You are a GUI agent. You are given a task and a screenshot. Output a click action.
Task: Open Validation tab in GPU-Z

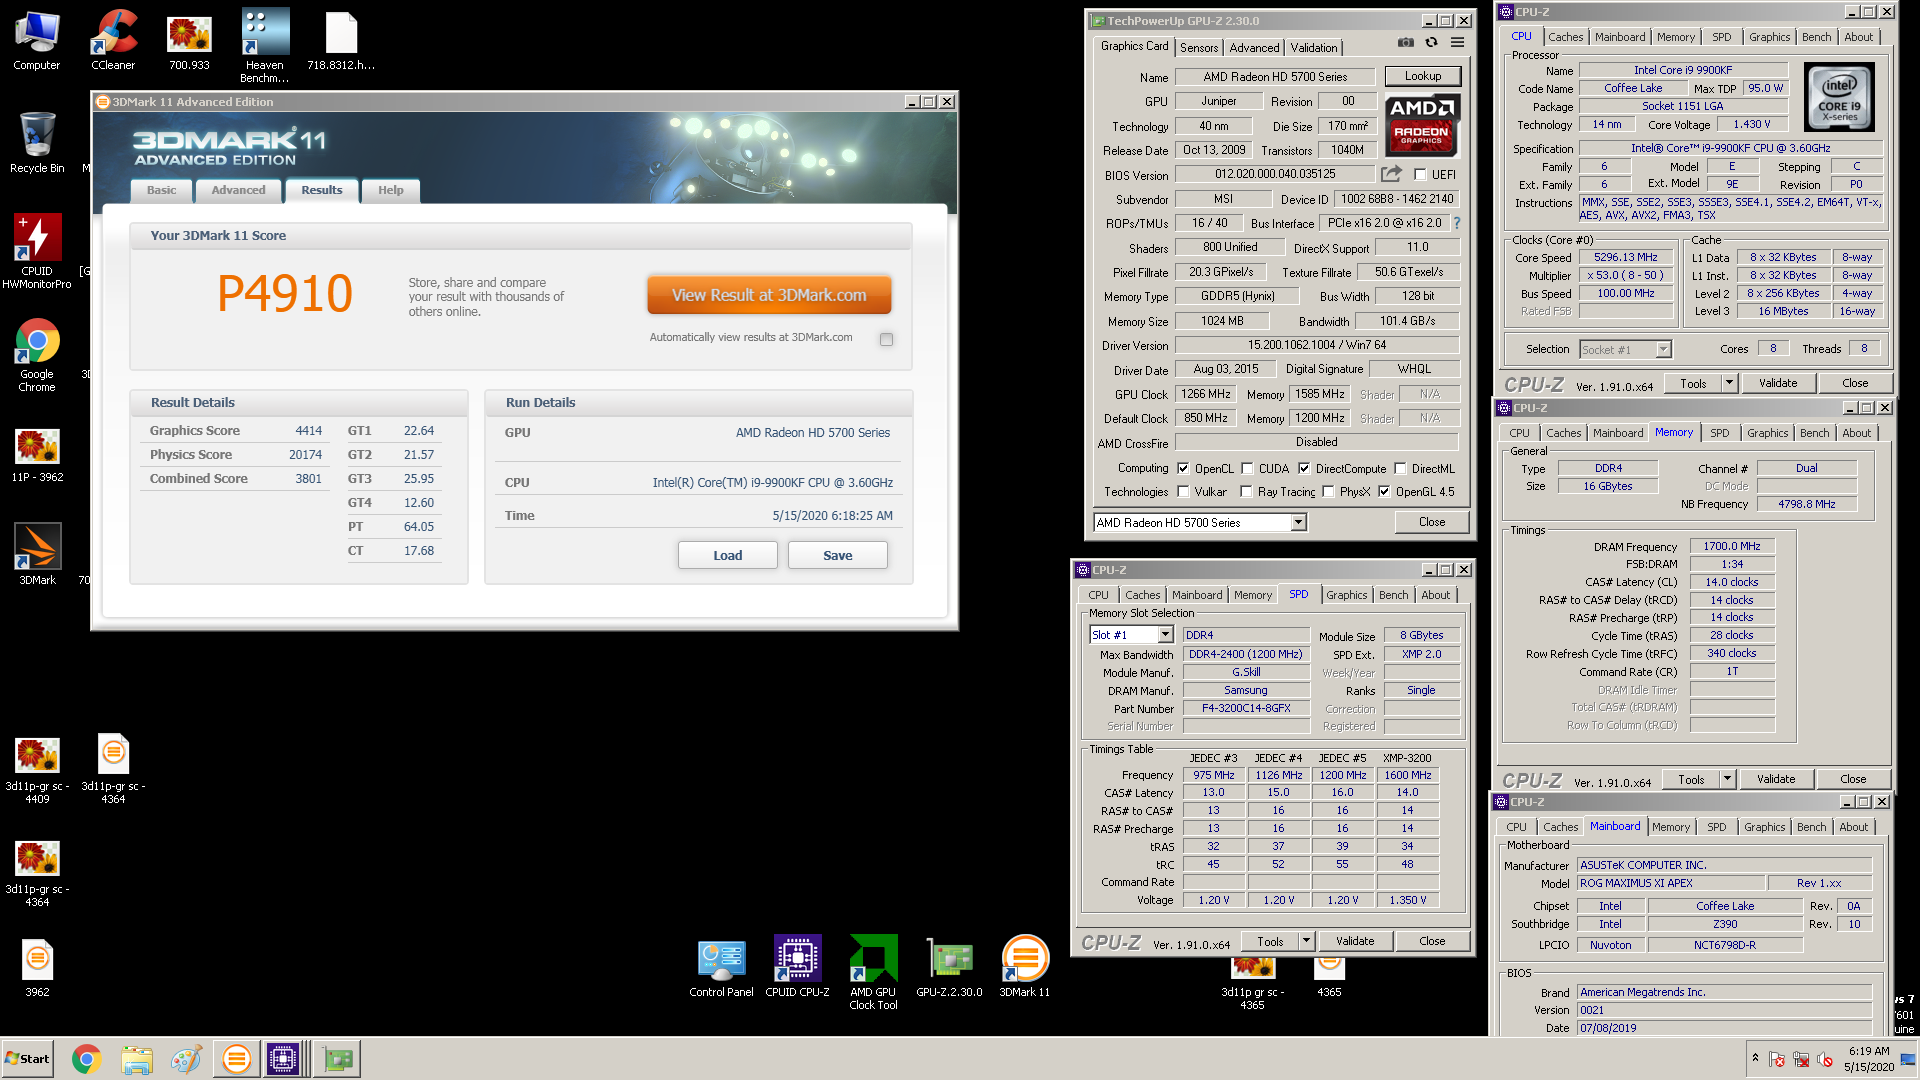click(1313, 47)
